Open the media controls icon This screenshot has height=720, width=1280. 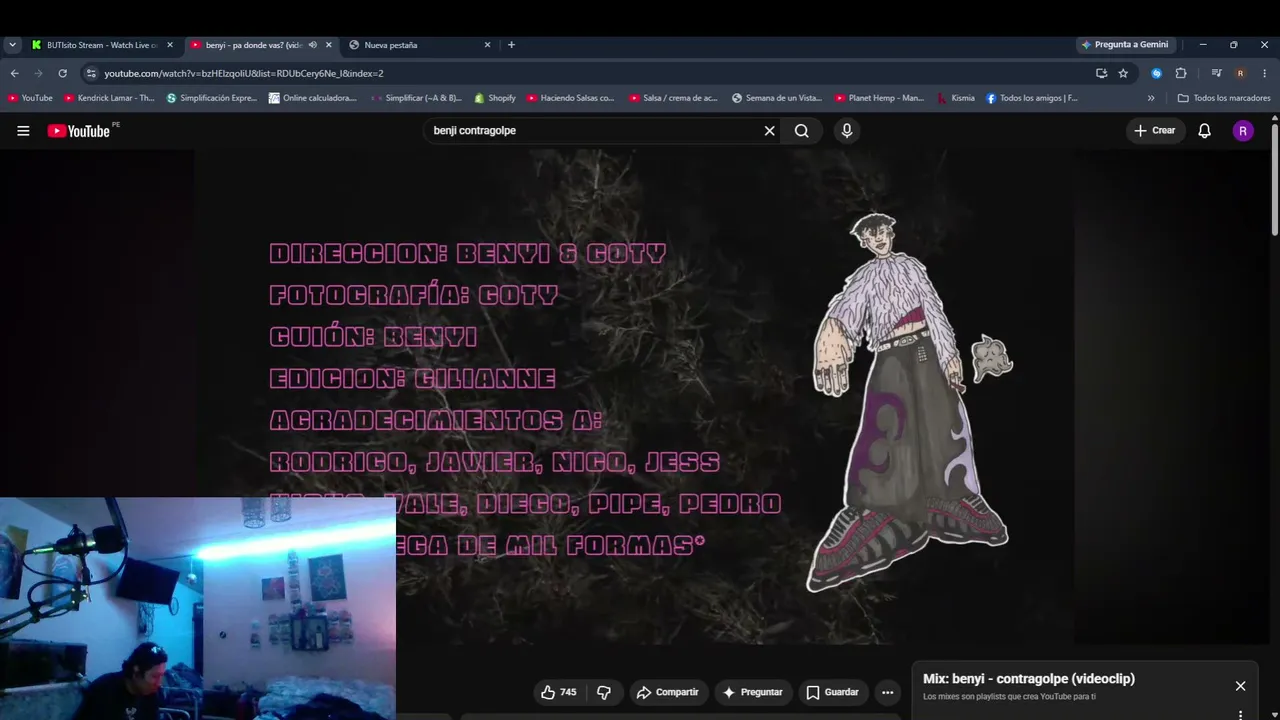point(1216,73)
